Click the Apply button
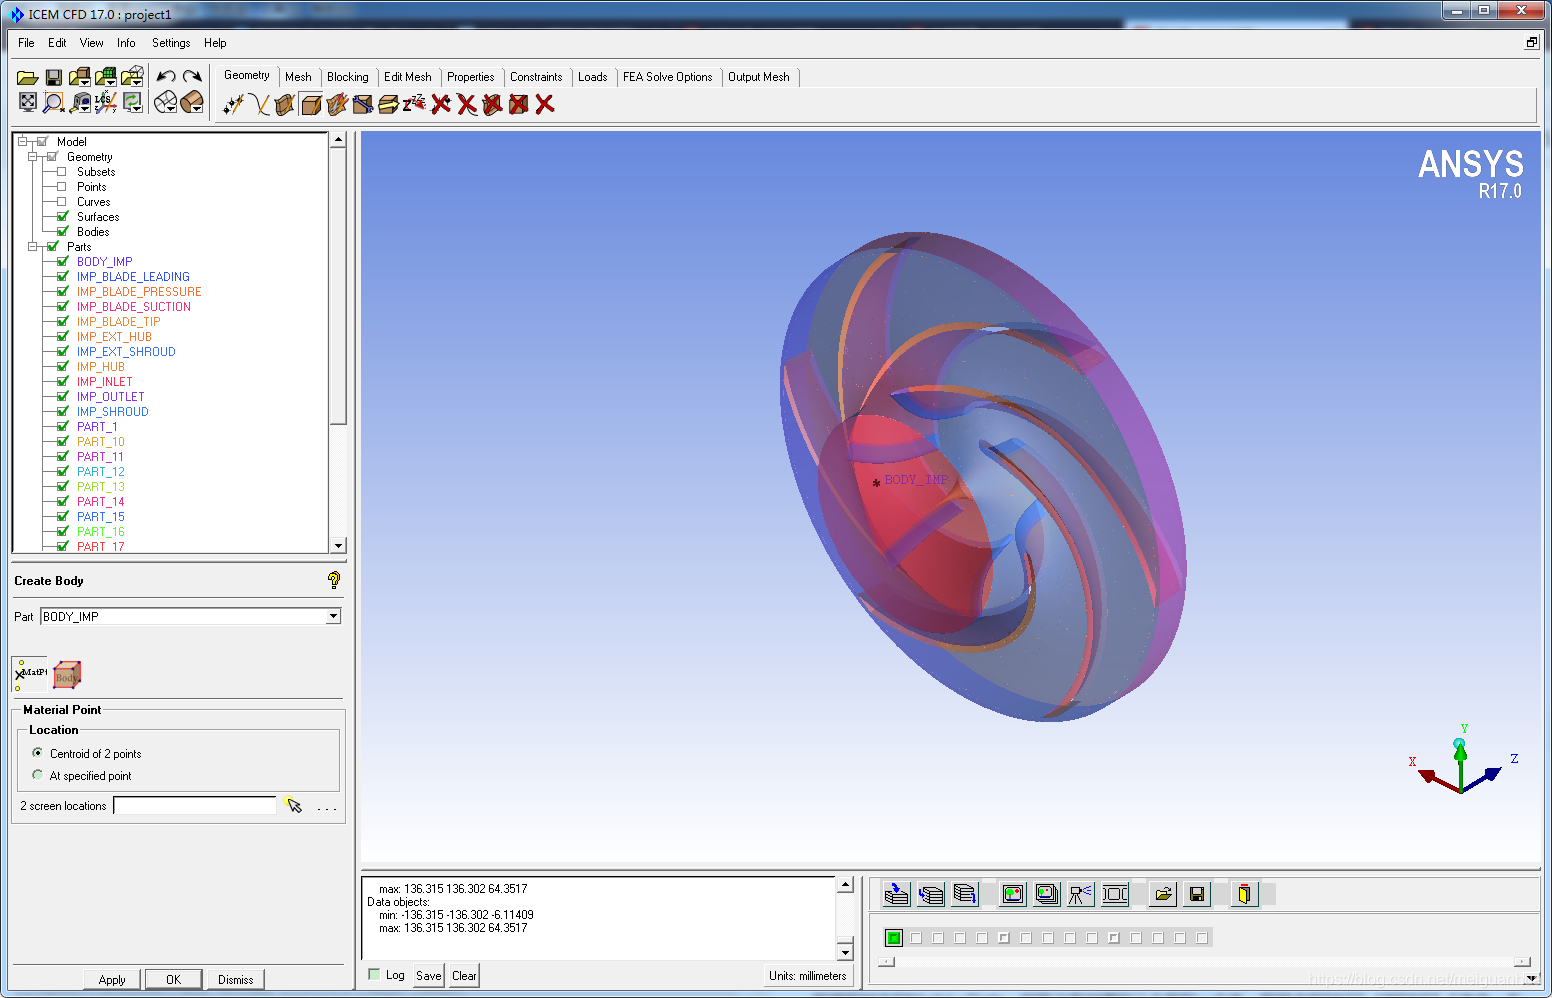Image resolution: width=1552 pixels, height=998 pixels. click(112, 979)
